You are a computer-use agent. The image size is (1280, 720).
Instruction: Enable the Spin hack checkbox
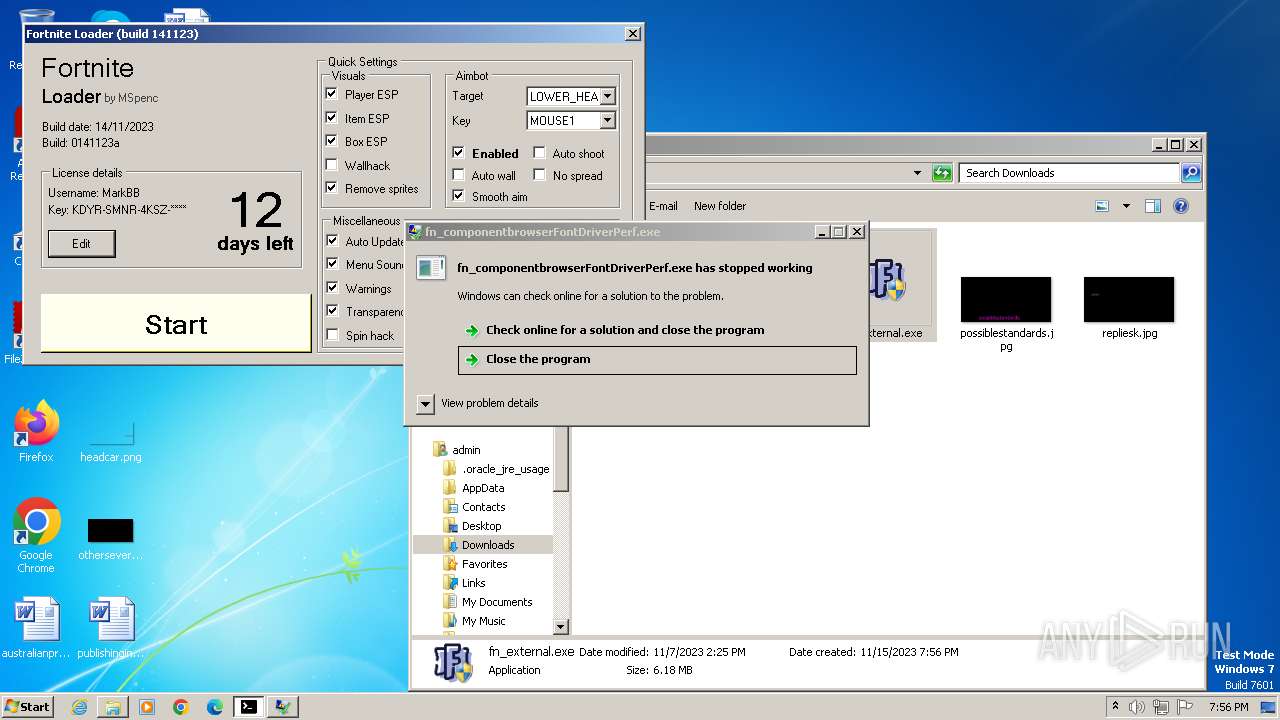point(332,335)
